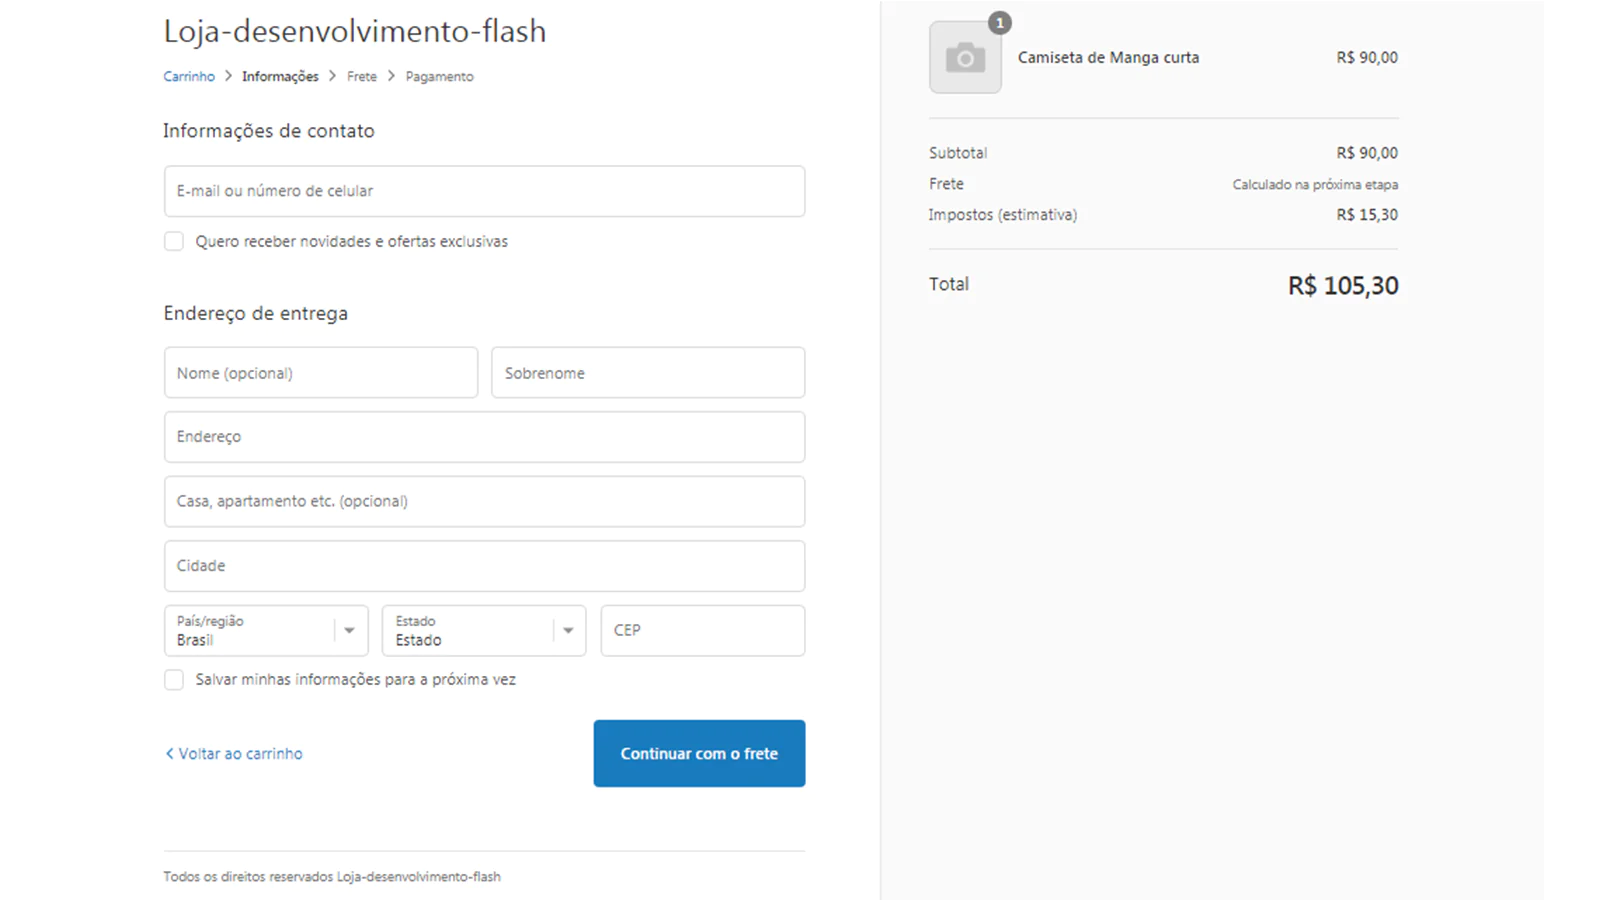Click Continuar com o frete button
This screenshot has width=1600, height=900.
point(699,754)
